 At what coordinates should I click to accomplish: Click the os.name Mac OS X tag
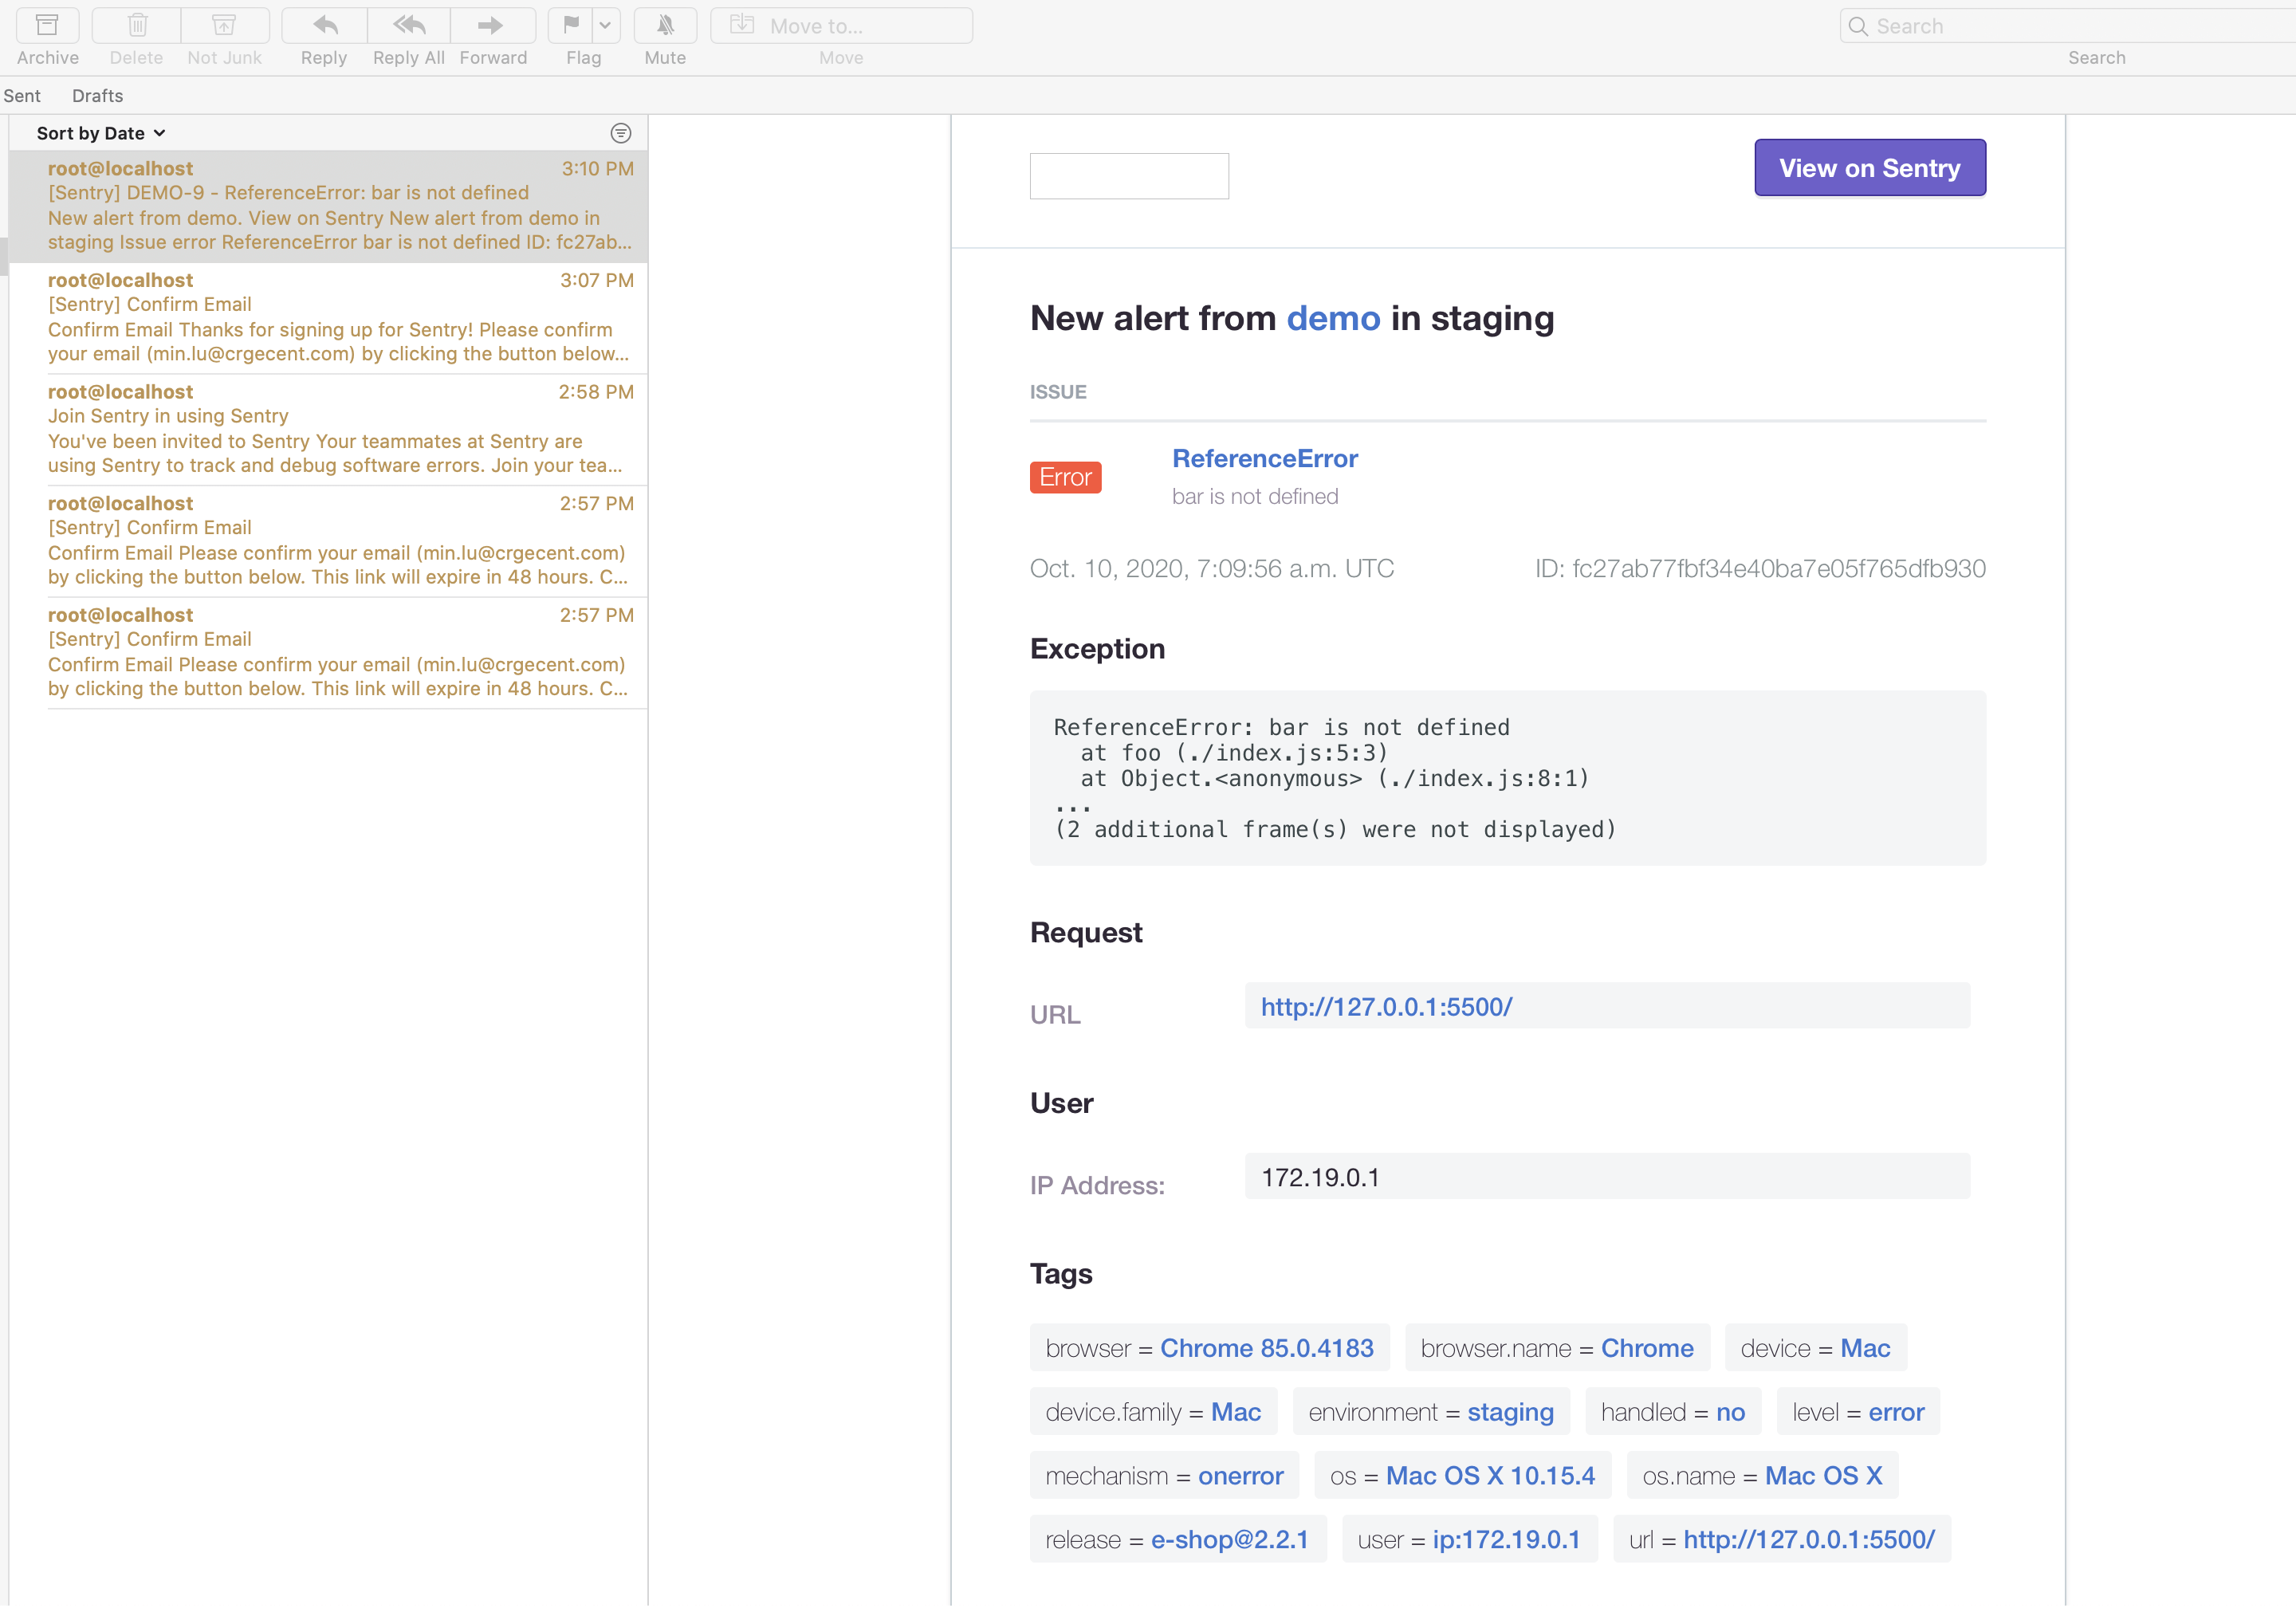click(1762, 1476)
